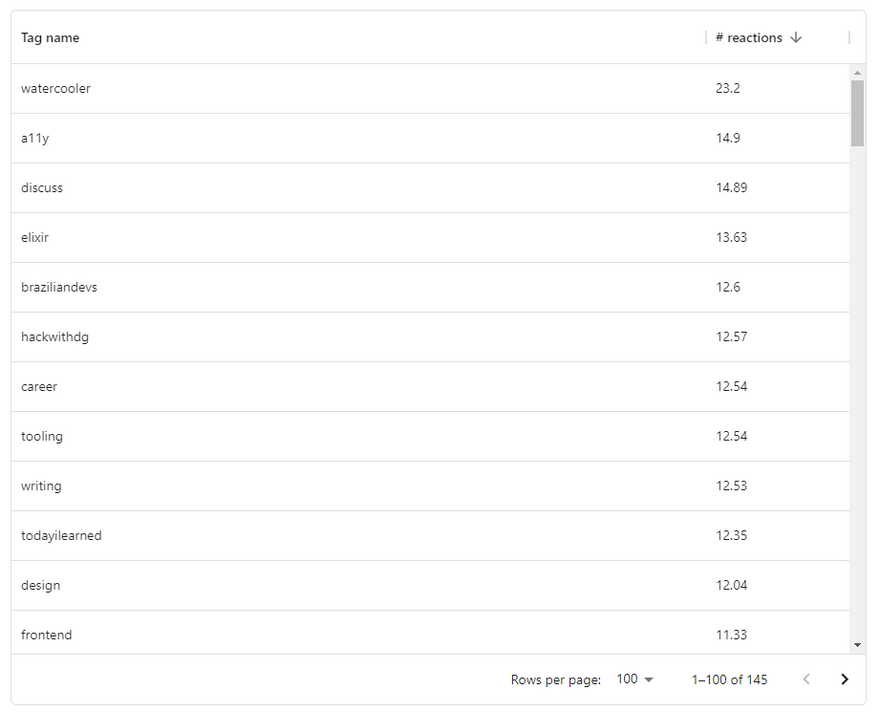Sort by the Tag name column header
Viewport: 880px width, 714px height.
tap(50, 38)
